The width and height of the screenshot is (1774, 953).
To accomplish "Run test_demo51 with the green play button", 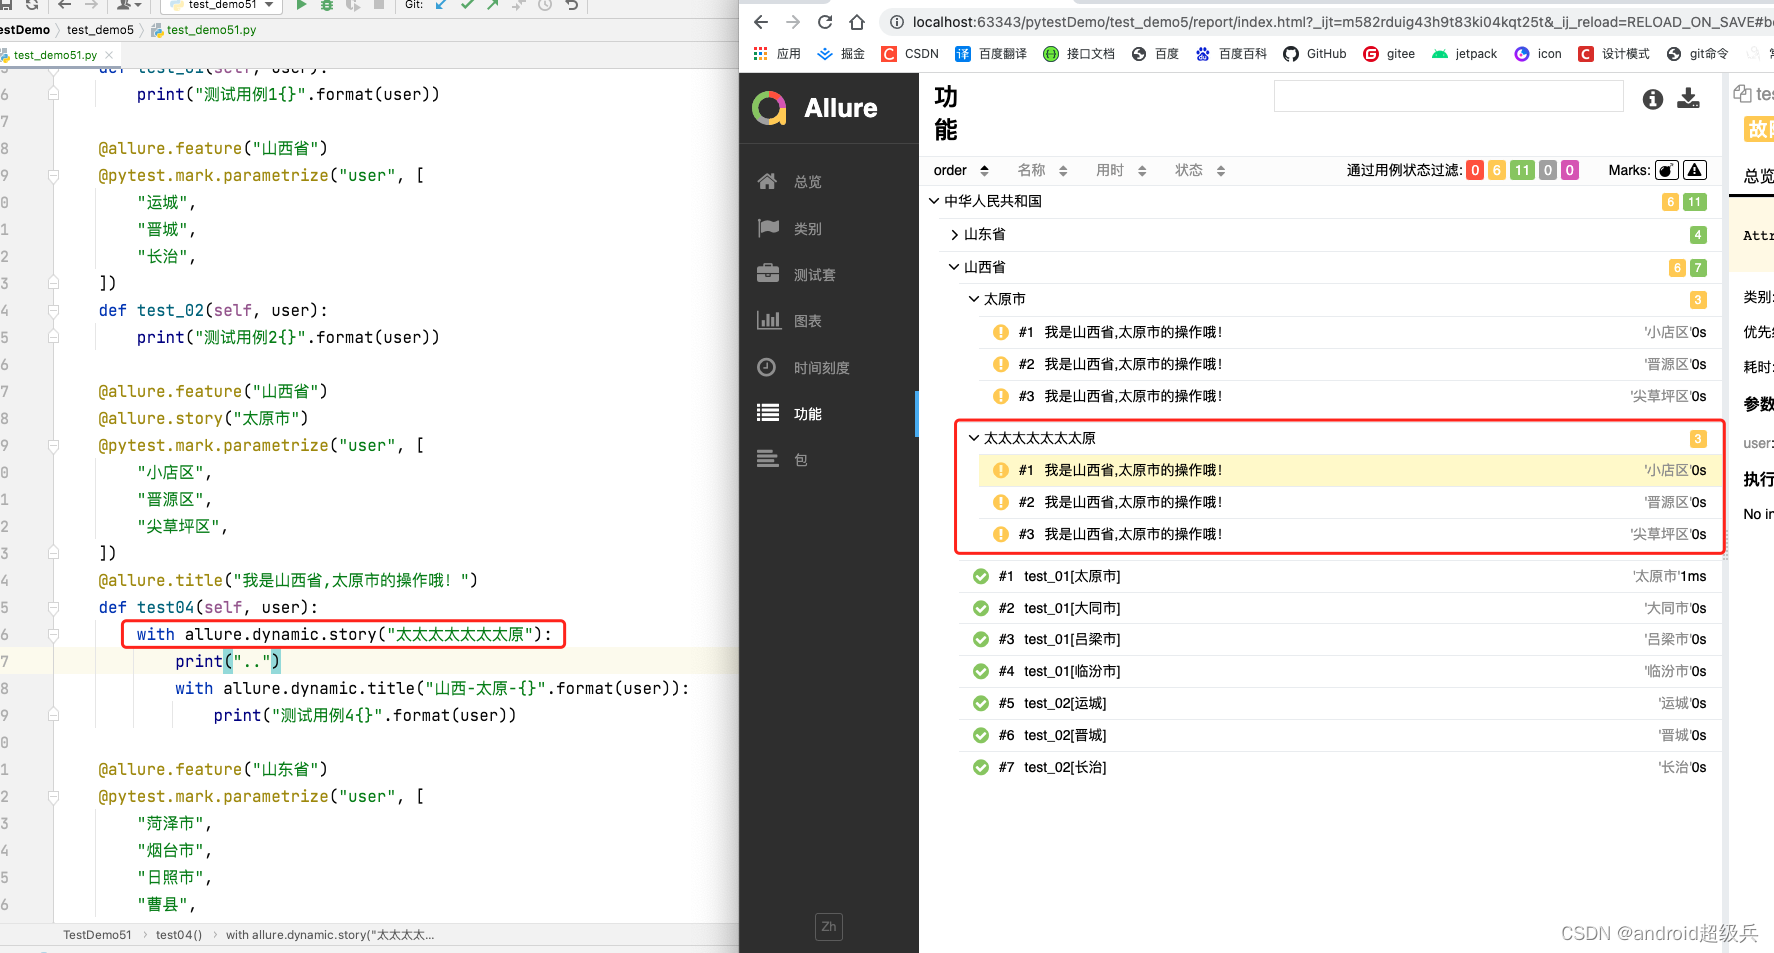I will pyautogui.click(x=301, y=5).
